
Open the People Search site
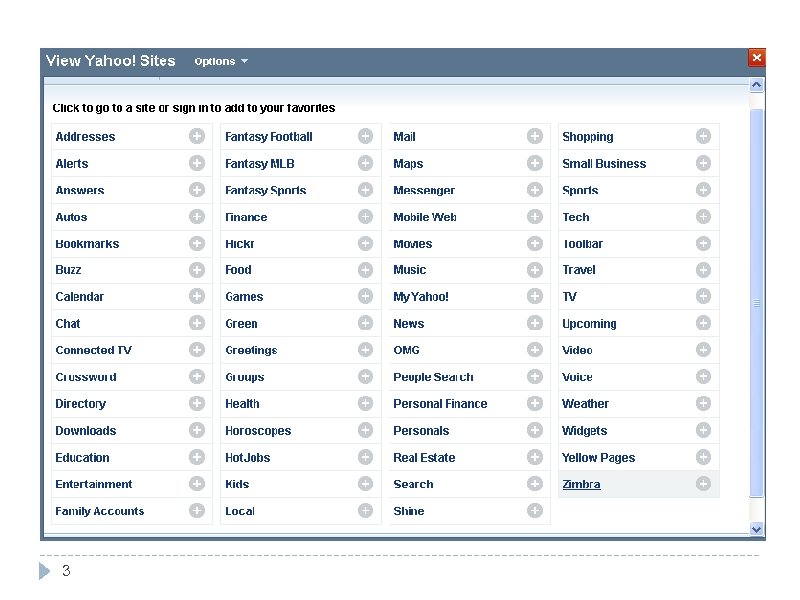click(x=433, y=377)
